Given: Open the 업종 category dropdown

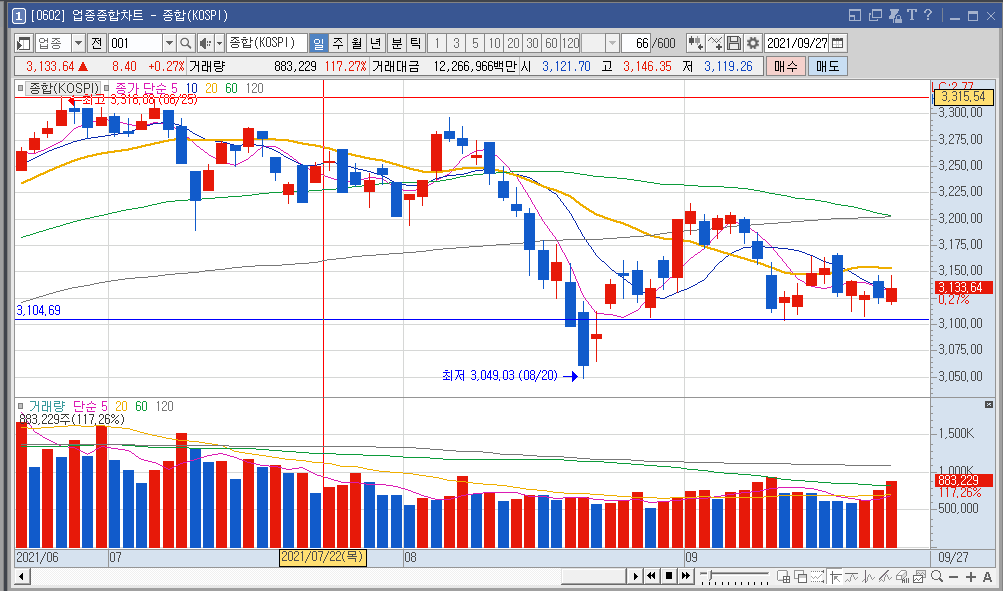Looking at the screenshot, I should point(78,43).
